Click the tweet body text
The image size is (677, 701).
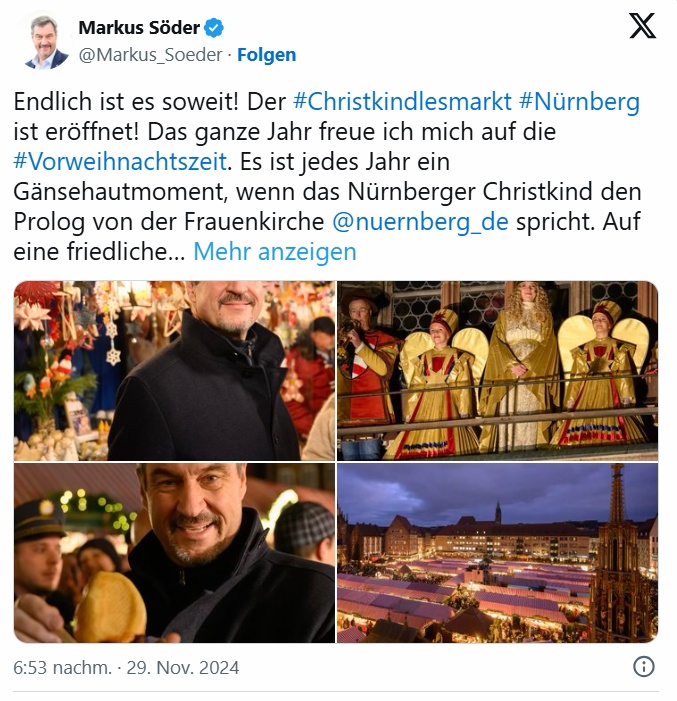327,177
